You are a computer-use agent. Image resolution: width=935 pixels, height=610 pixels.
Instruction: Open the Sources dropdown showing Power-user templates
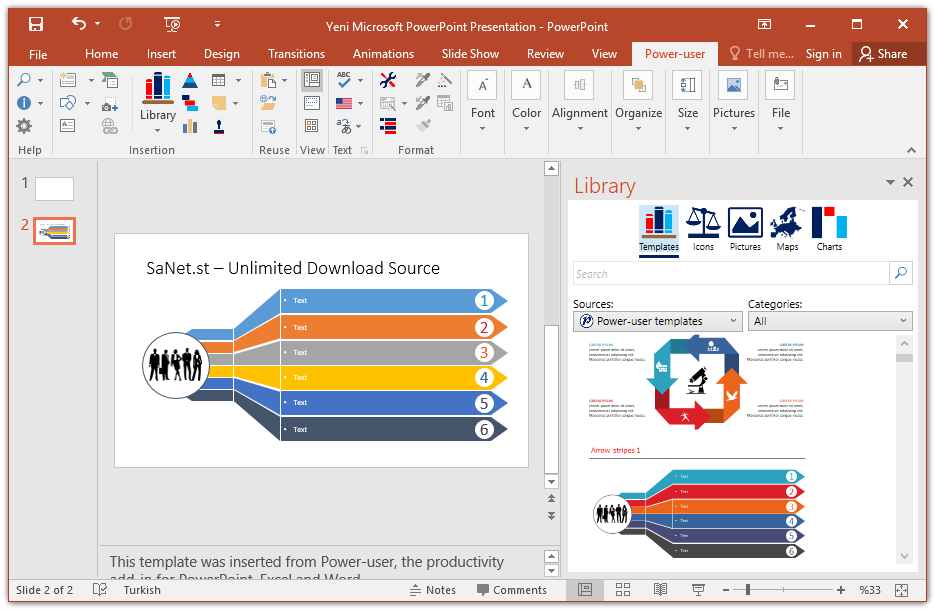(657, 321)
